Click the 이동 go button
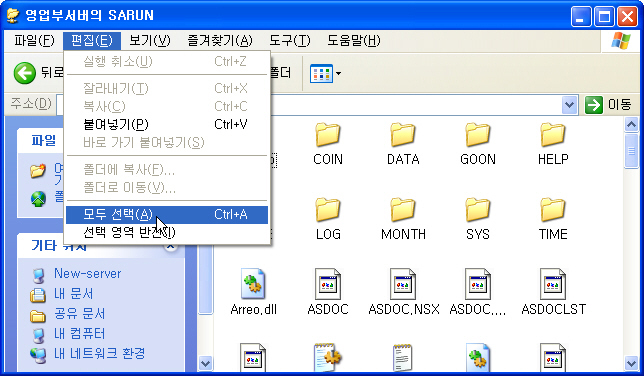The height and width of the screenshot is (376, 644). 609,105
